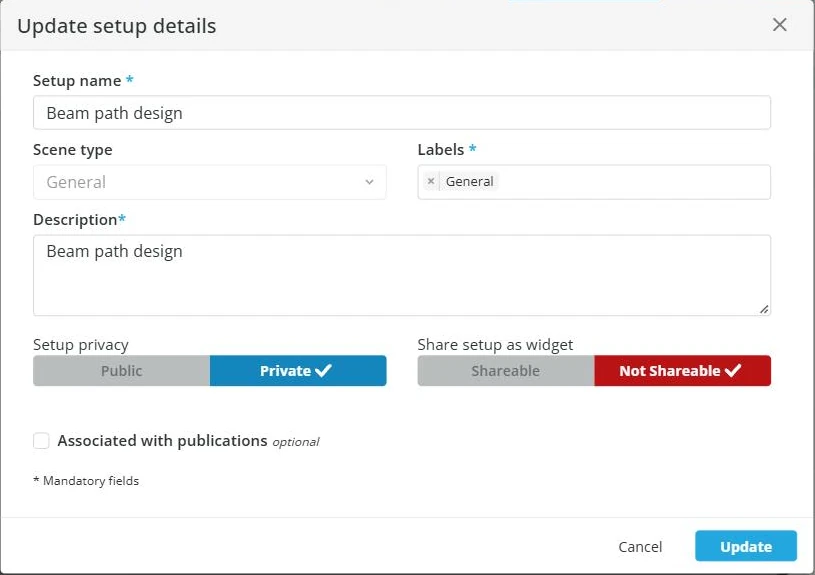Close the Update setup details dialog

[x=779, y=24]
